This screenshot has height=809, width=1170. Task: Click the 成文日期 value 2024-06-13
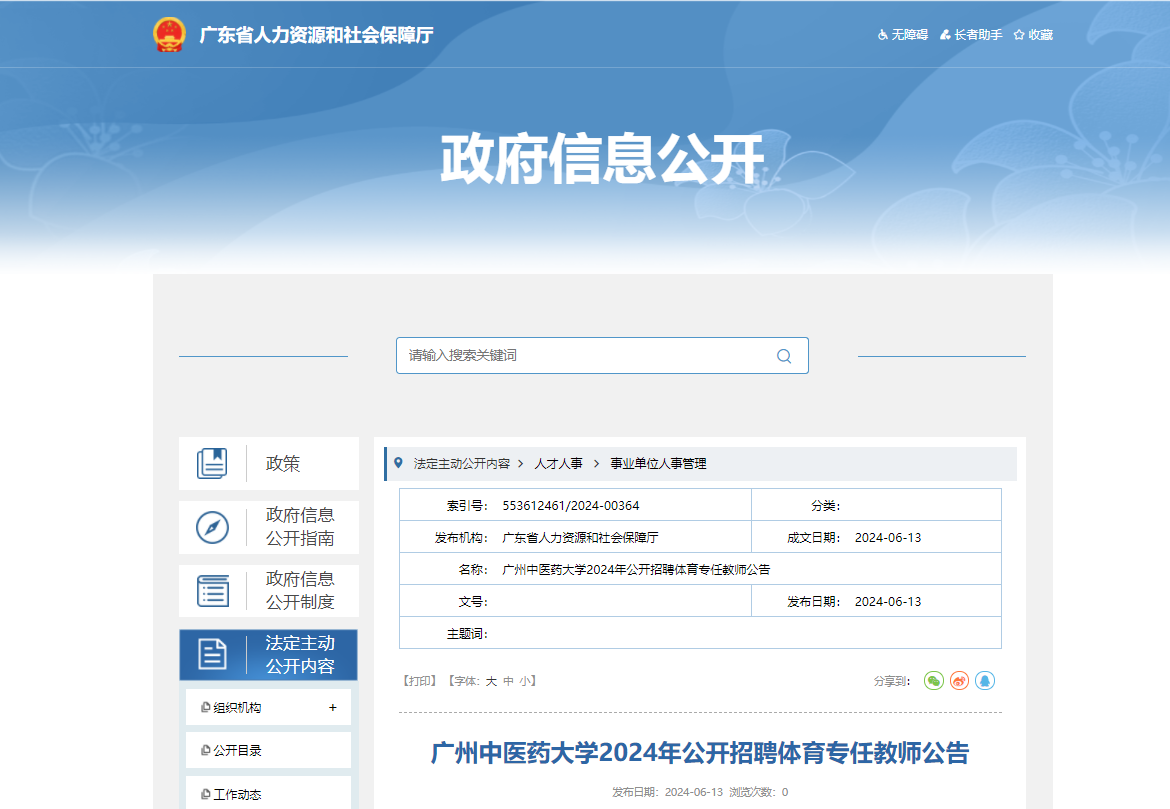[888, 538]
